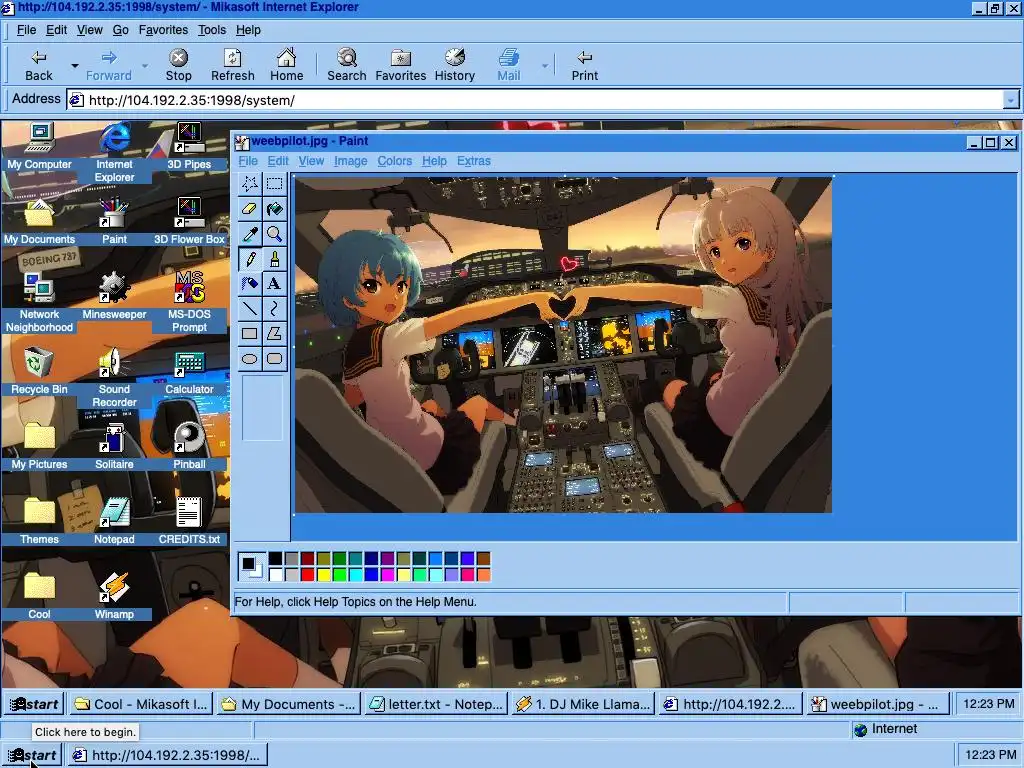Choose the Line tool in Paint

(250, 308)
